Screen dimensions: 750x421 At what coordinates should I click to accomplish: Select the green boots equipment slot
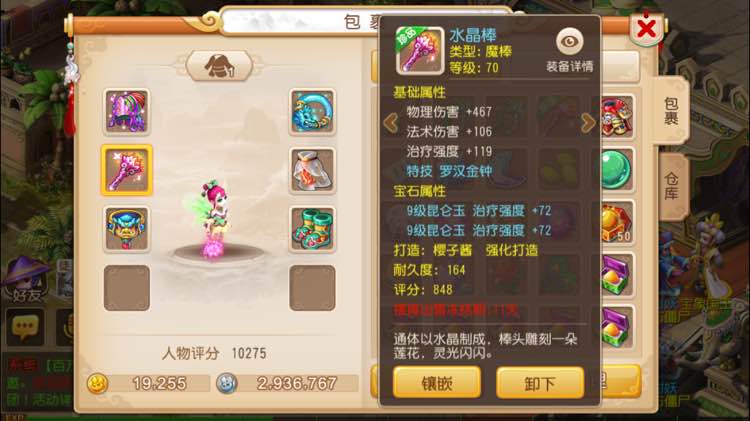tap(312, 229)
